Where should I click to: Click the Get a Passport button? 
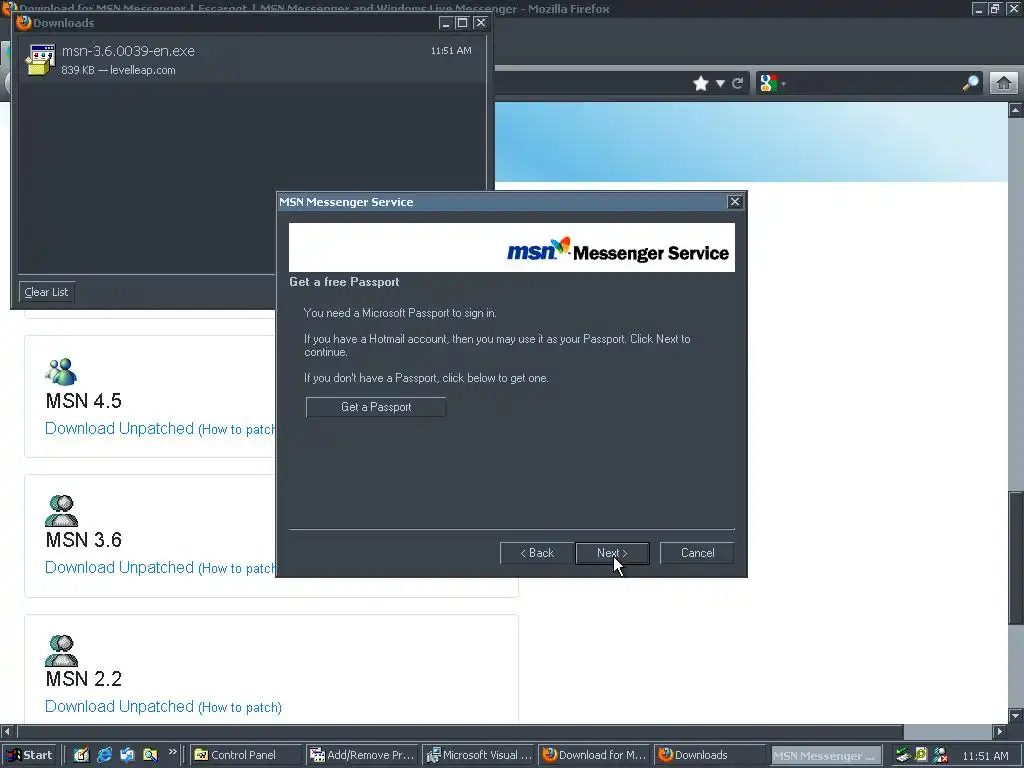click(376, 407)
